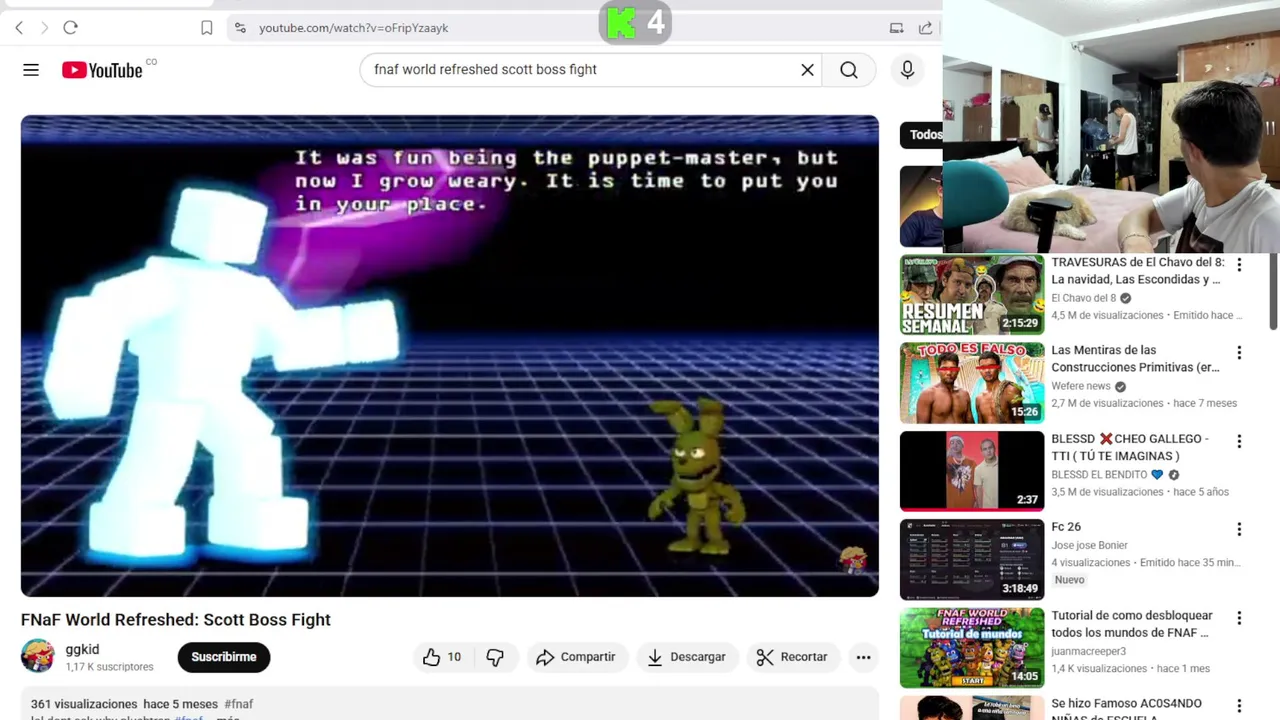Reload the page with the refresh icon
The width and height of the screenshot is (1280, 720).
[70, 28]
